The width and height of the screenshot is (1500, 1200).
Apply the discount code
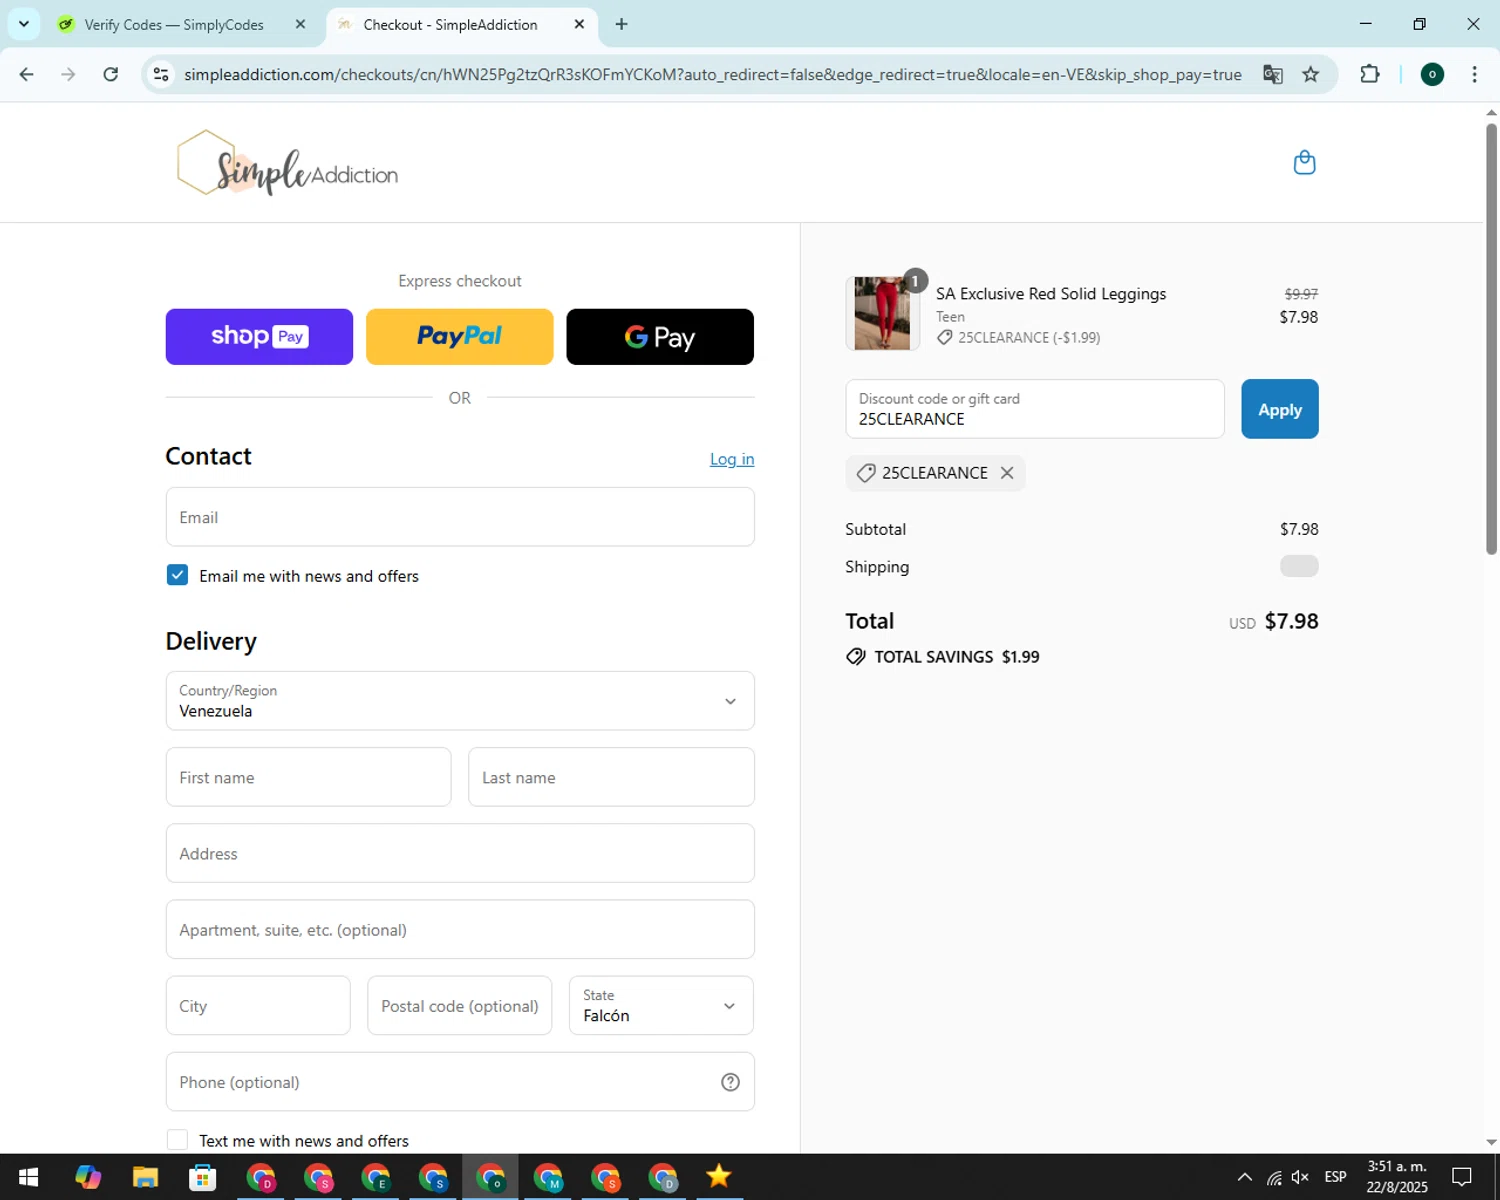pos(1279,409)
